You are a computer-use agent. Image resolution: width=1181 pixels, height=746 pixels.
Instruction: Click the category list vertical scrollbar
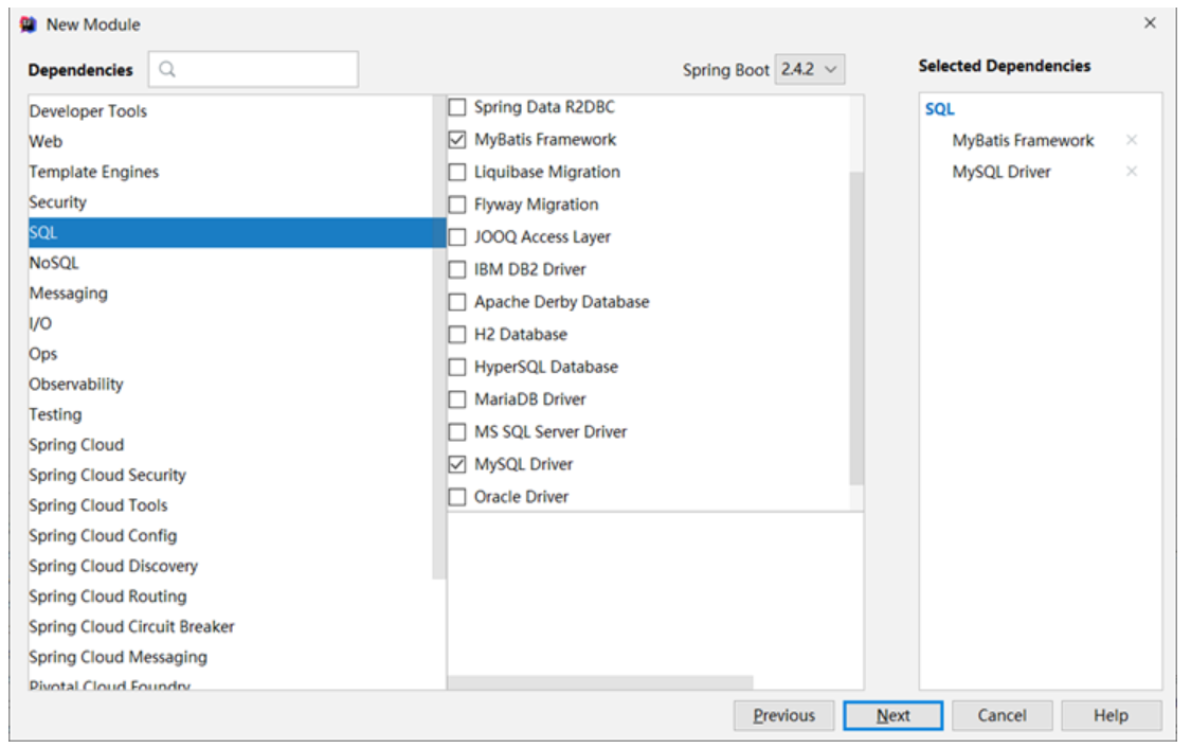click(438, 337)
